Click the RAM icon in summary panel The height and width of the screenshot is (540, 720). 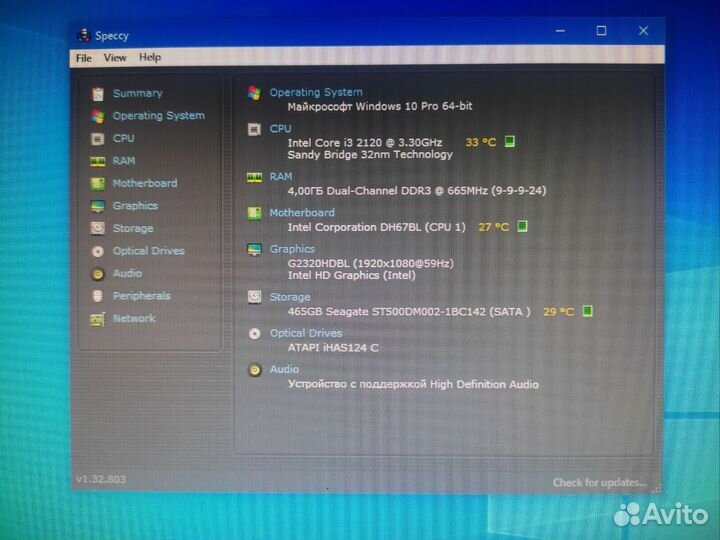tap(254, 177)
